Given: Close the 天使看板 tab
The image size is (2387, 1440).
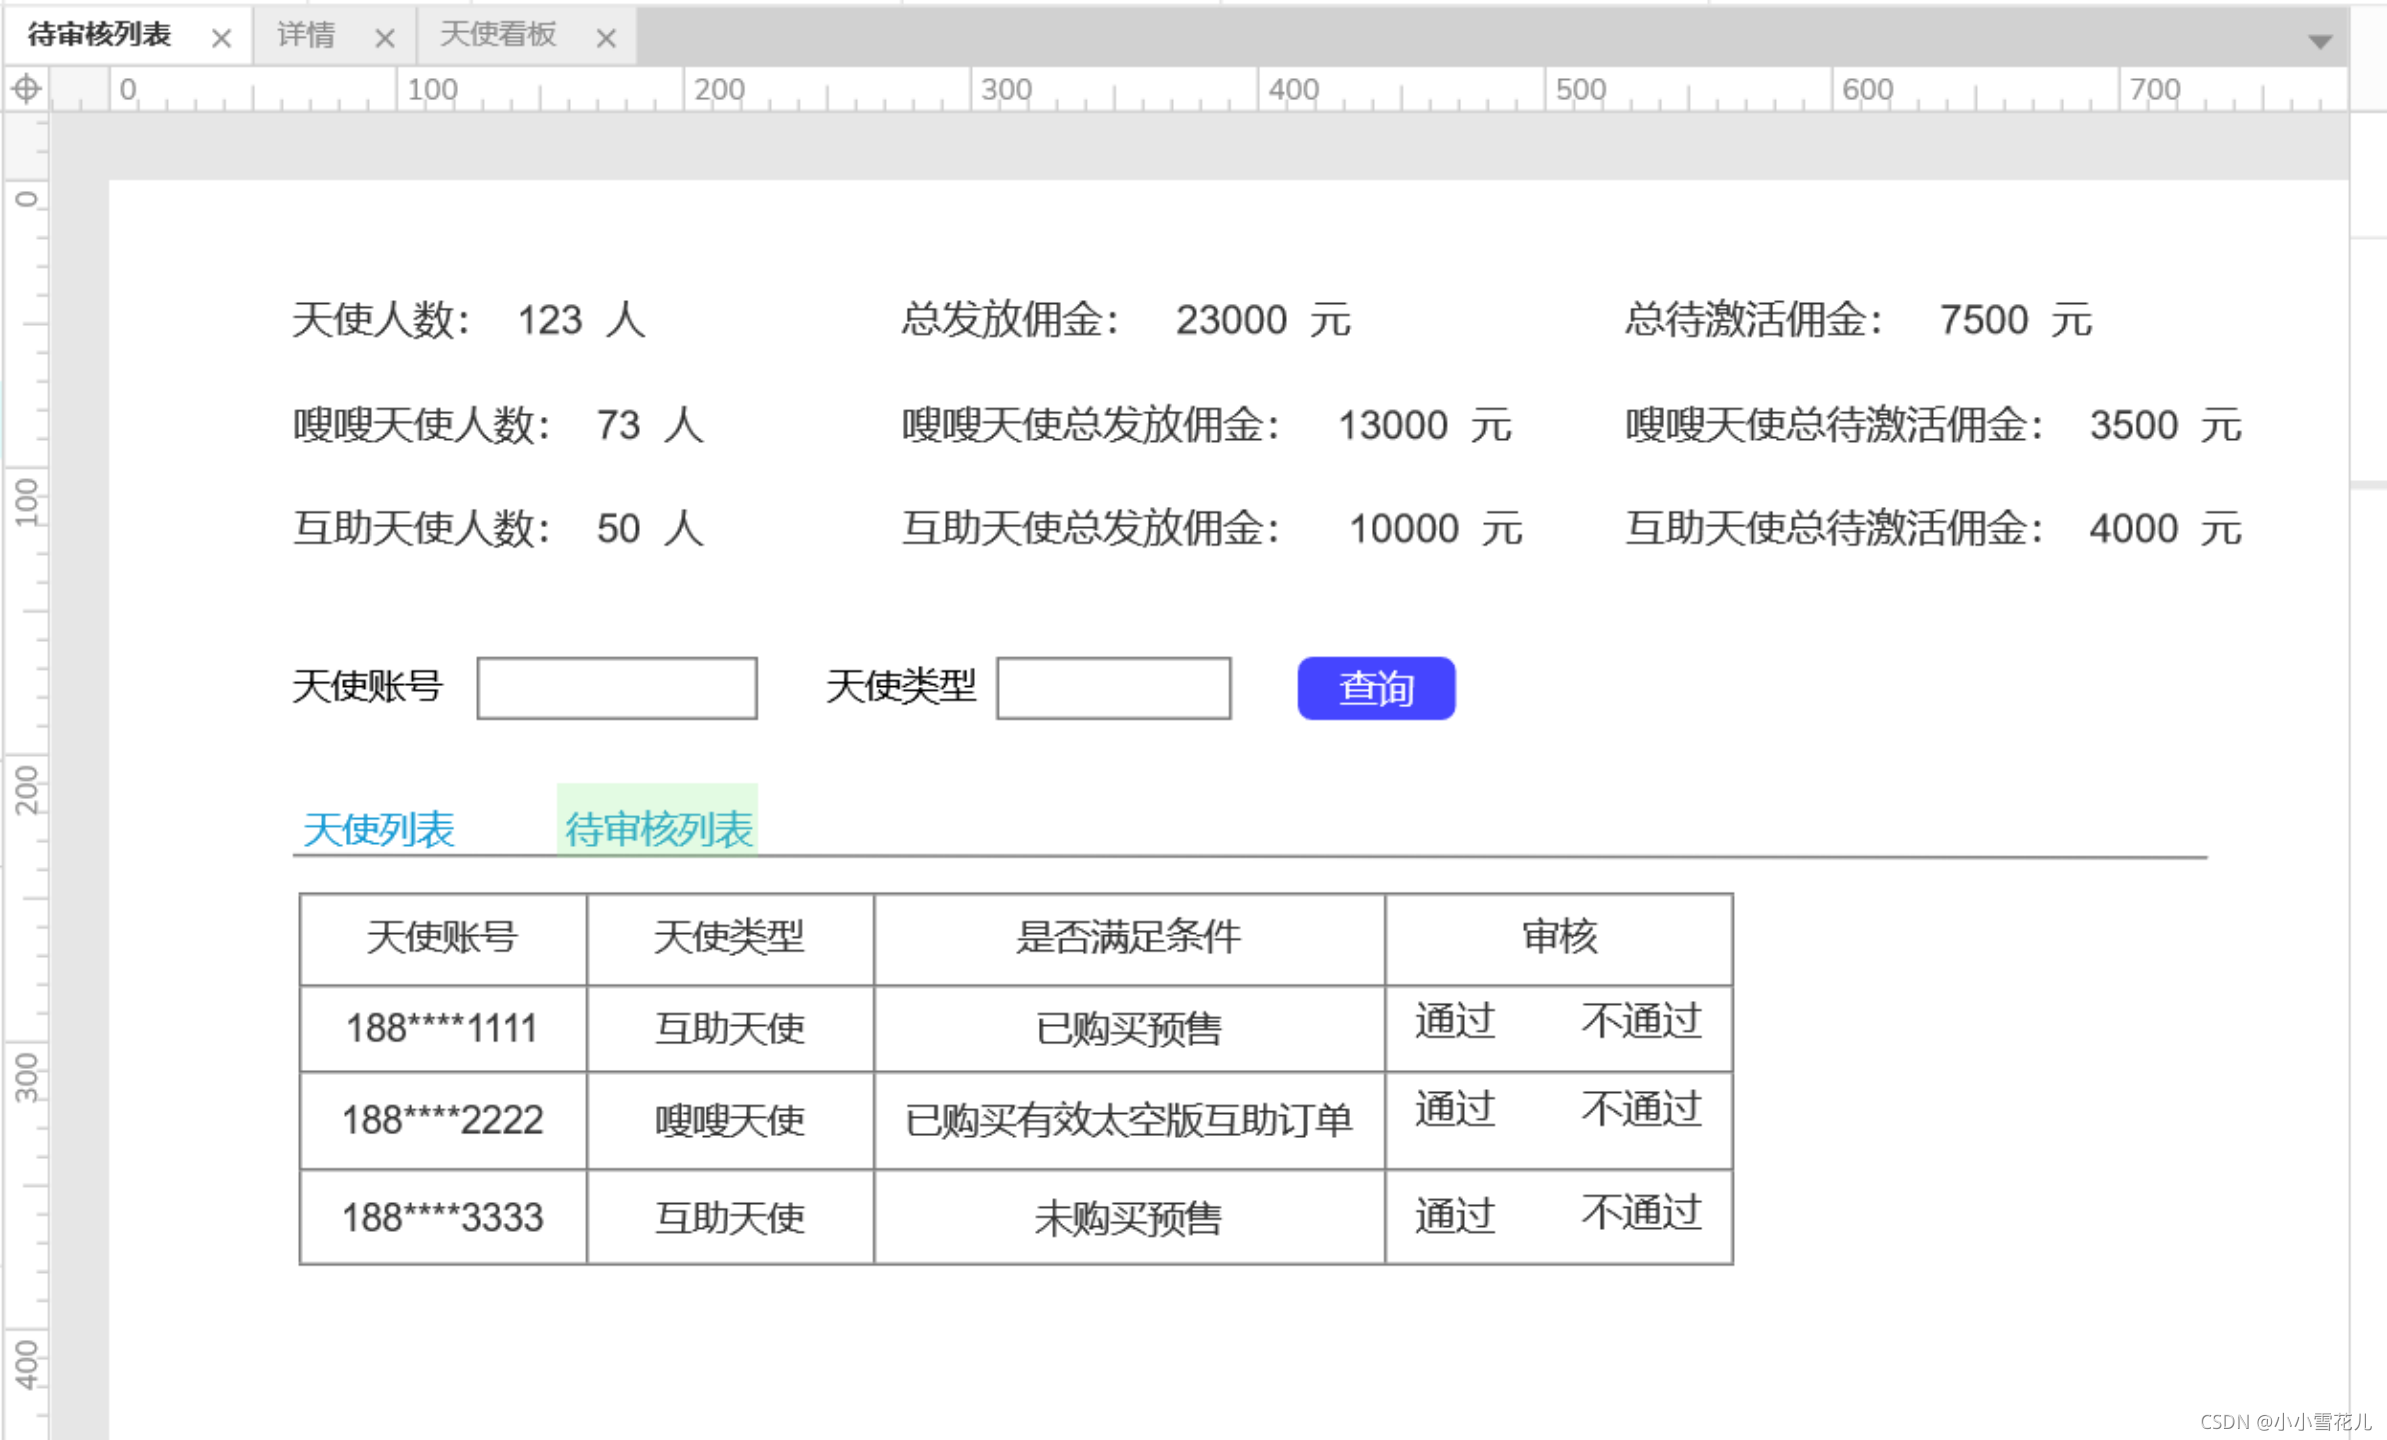Looking at the screenshot, I should [605, 39].
